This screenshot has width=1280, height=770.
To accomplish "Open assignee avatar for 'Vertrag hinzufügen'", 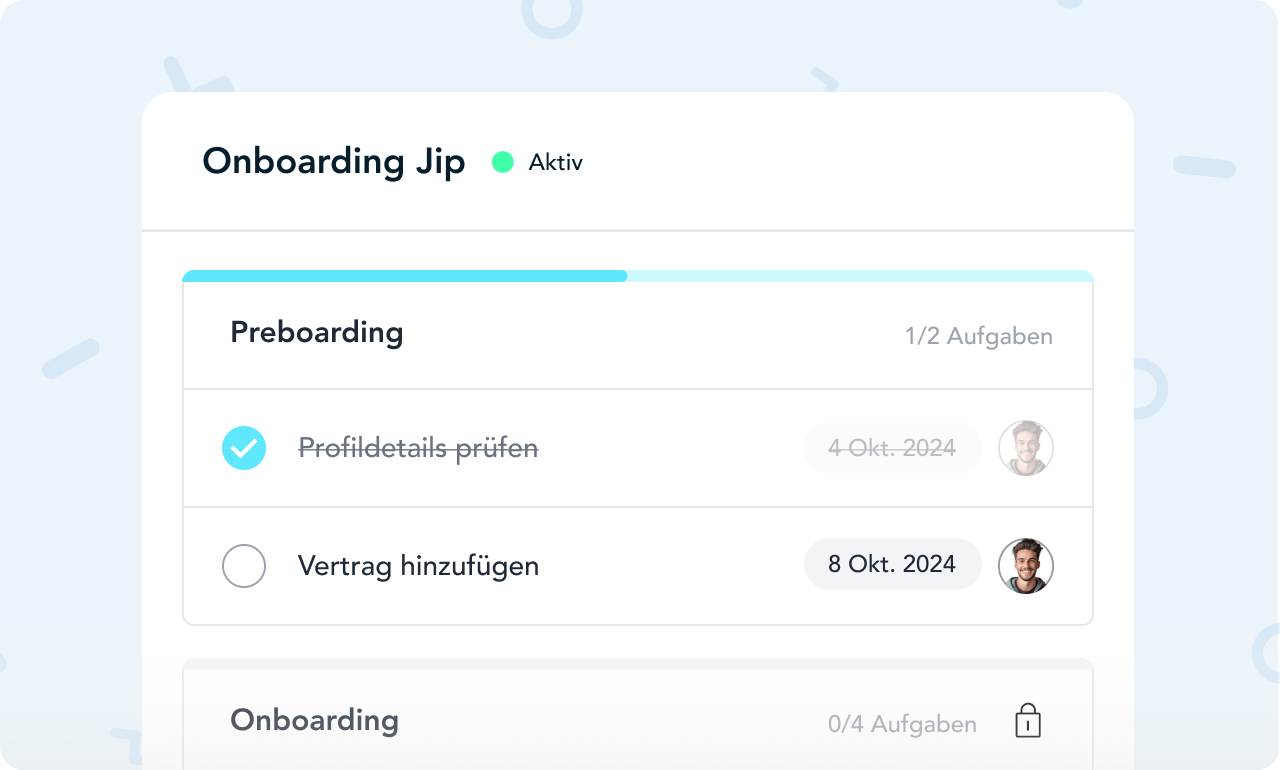I will [1026, 566].
